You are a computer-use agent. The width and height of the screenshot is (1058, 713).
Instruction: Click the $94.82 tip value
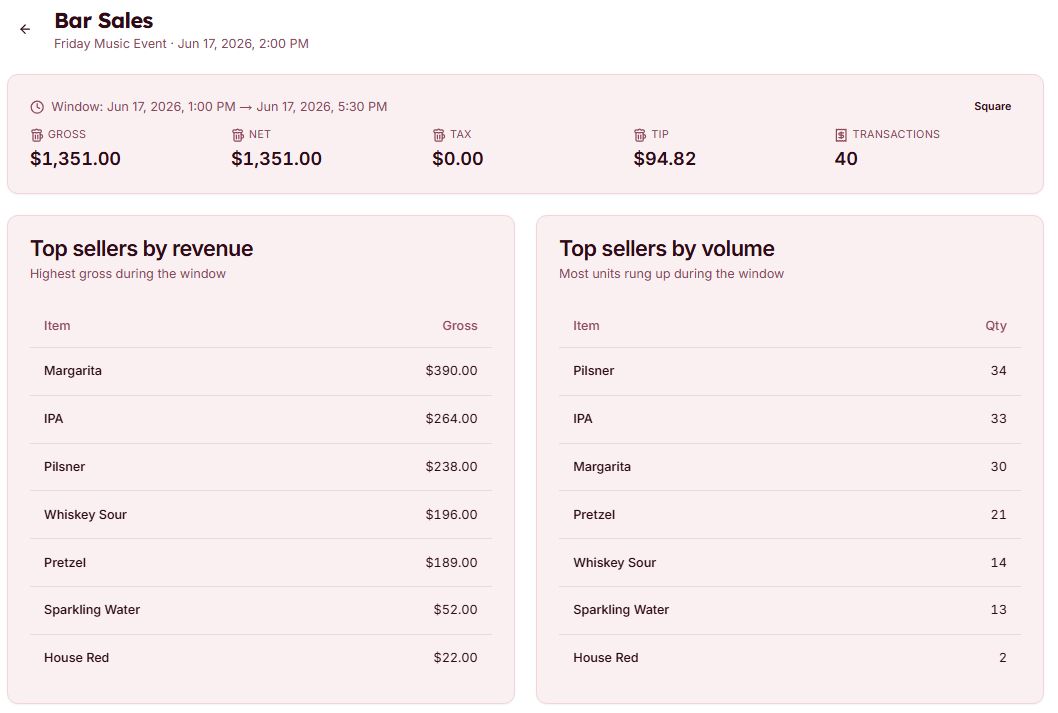(x=665, y=159)
